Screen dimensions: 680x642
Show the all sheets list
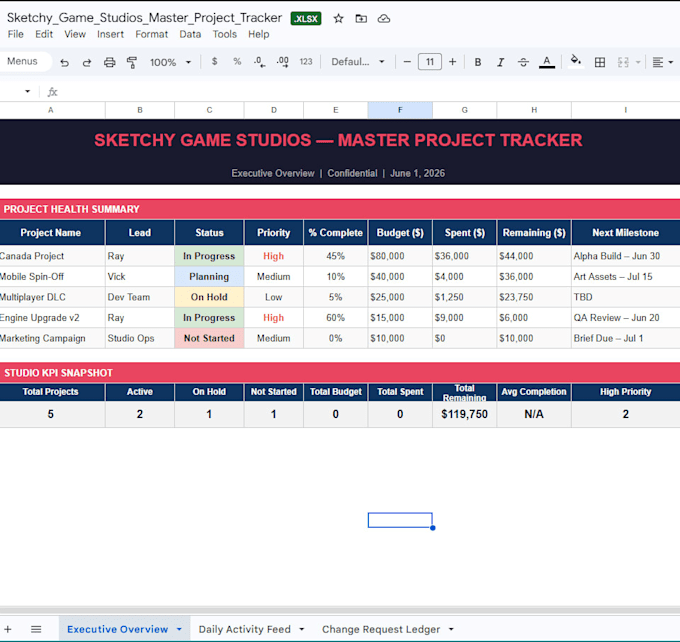coord(36,629)
